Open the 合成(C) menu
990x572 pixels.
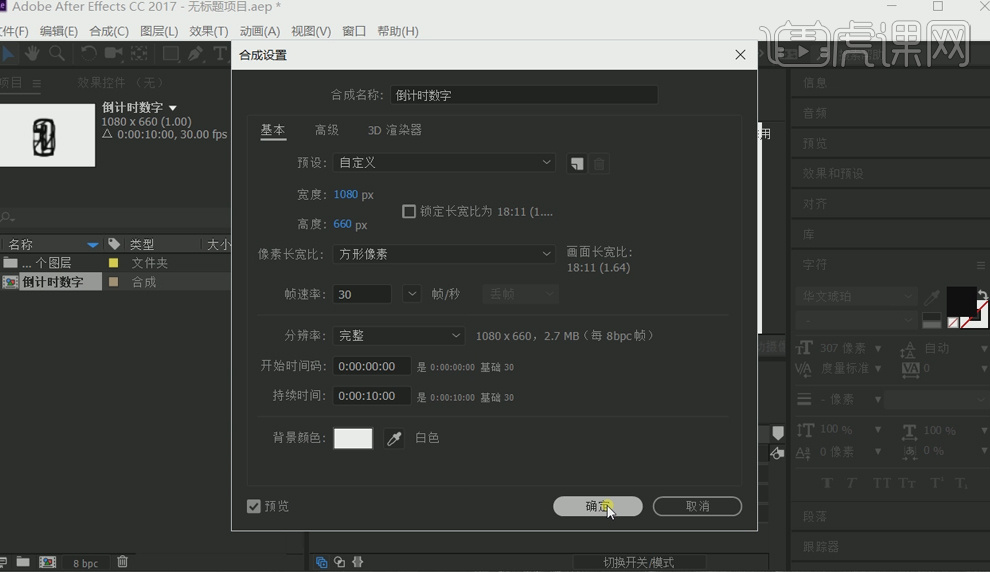pos(109,31)
